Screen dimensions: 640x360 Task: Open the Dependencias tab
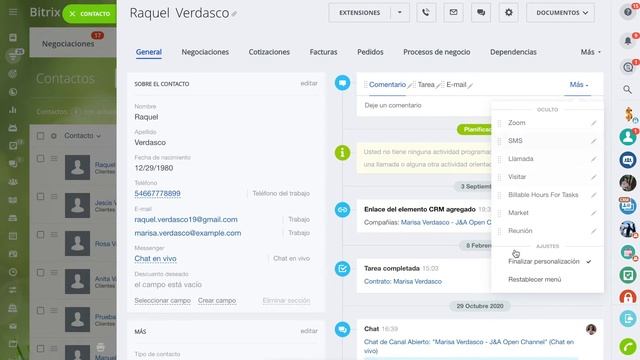tap(513, 52)
